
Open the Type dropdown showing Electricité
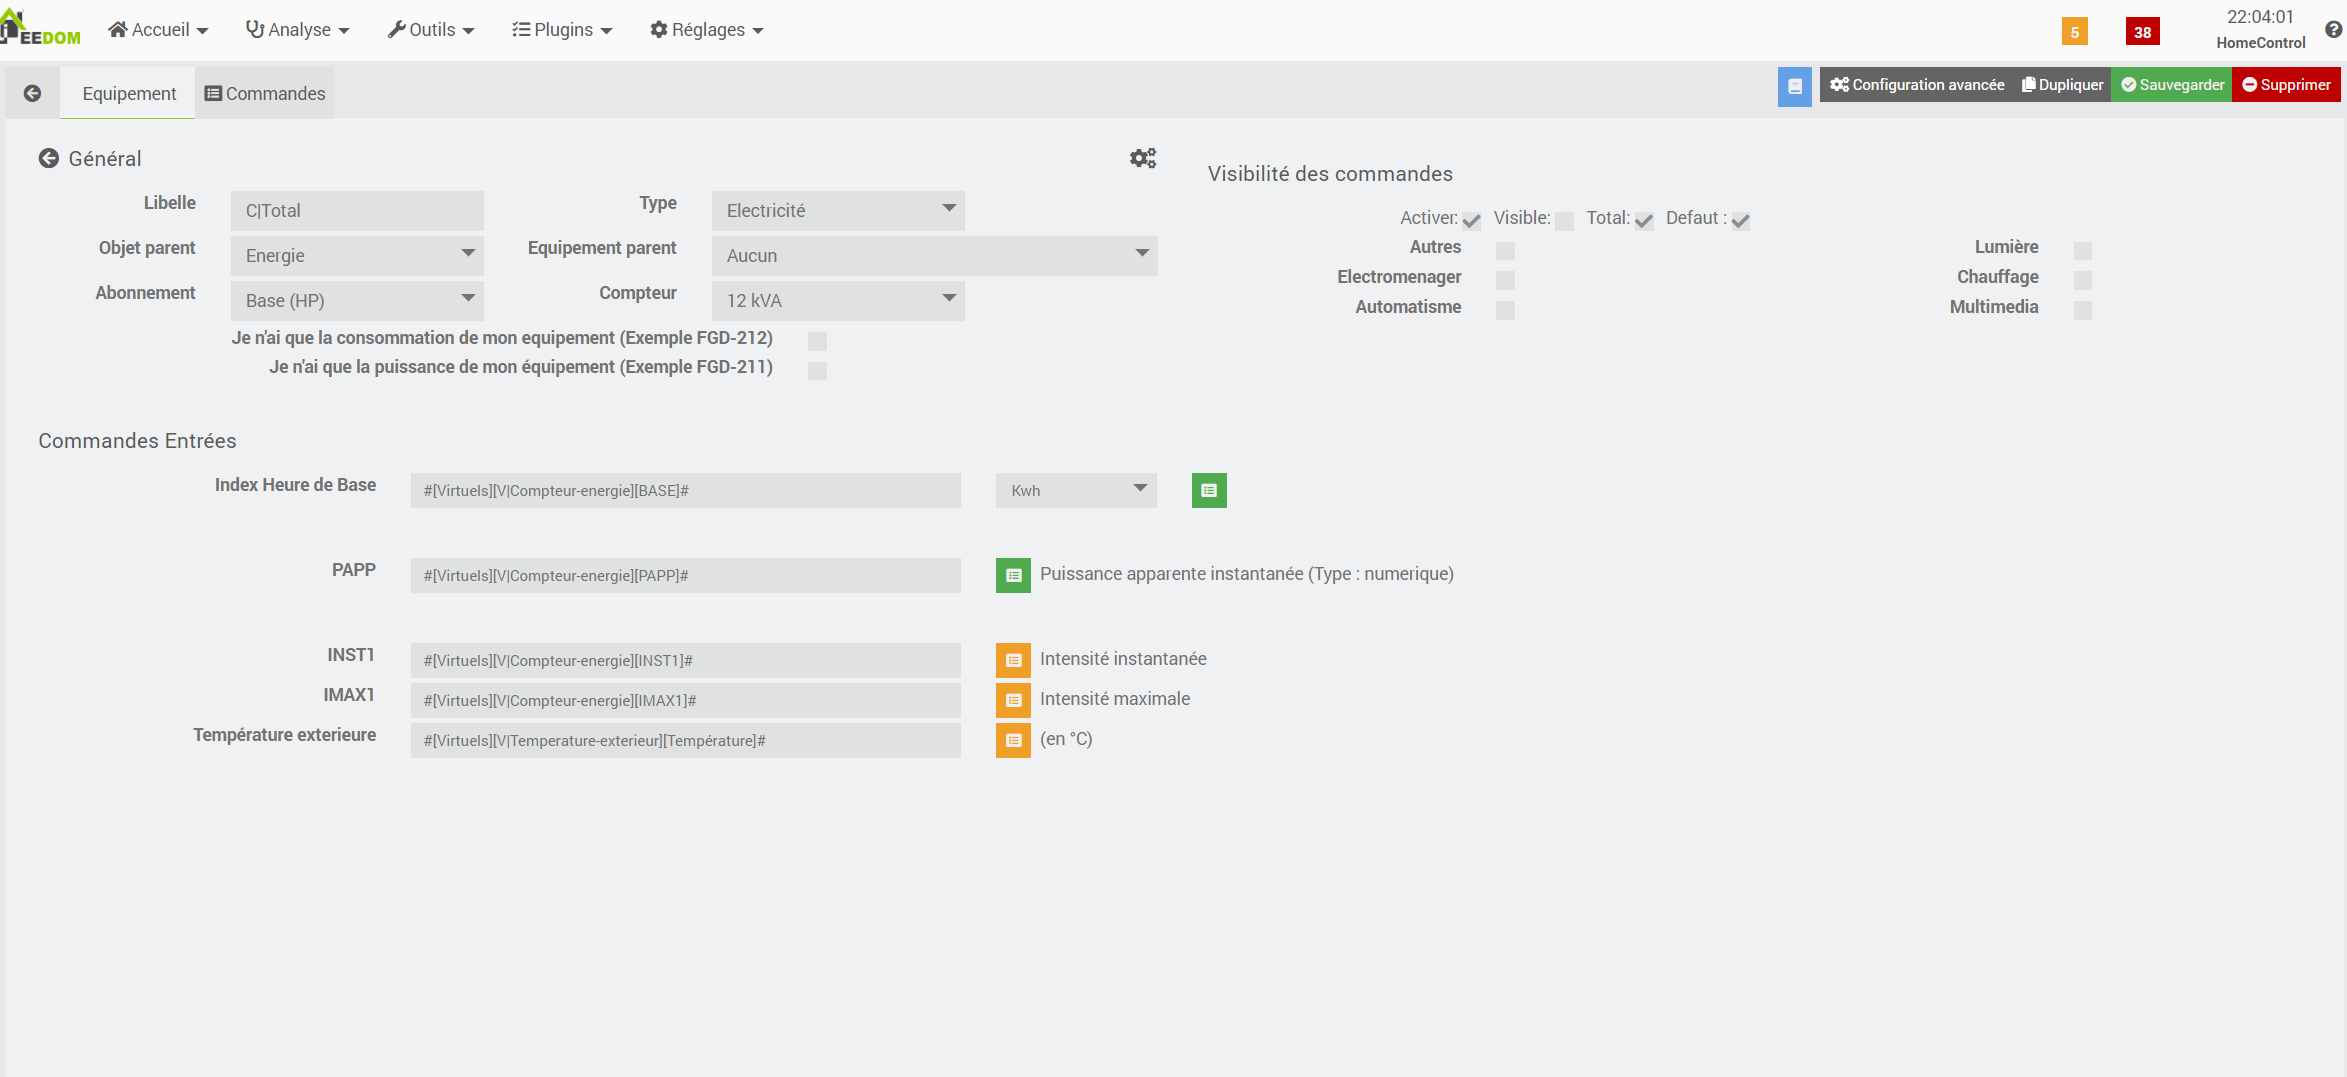[x=838, y=211]
